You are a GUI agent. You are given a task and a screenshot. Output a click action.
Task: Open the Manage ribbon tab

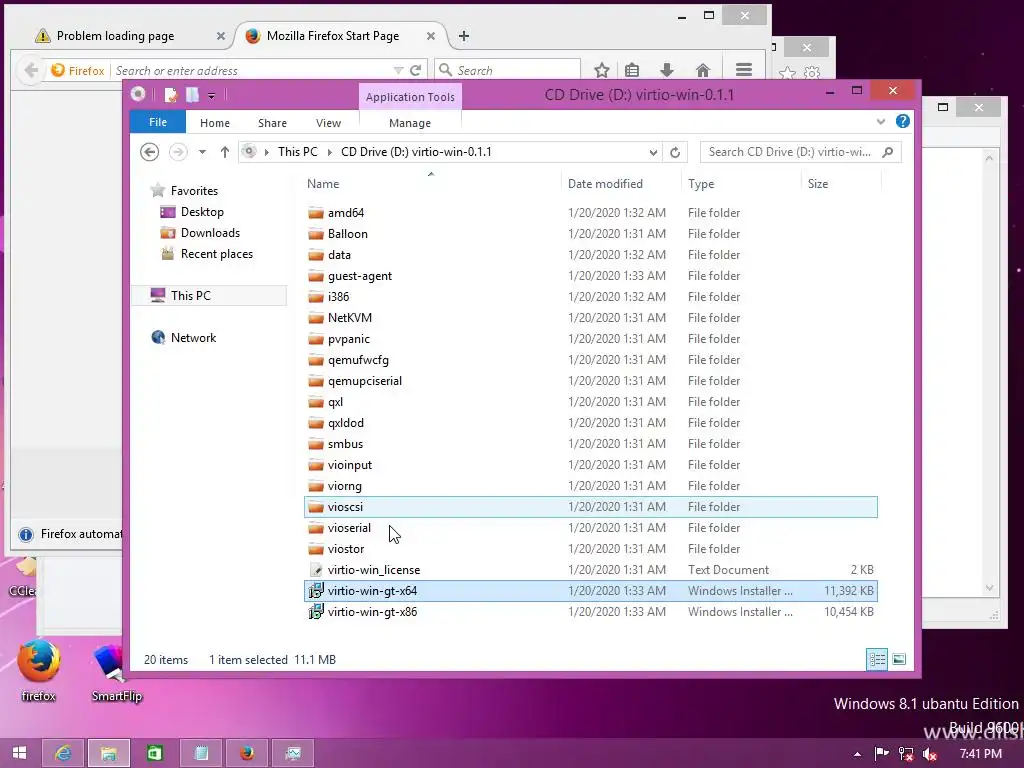click(410, 123)
